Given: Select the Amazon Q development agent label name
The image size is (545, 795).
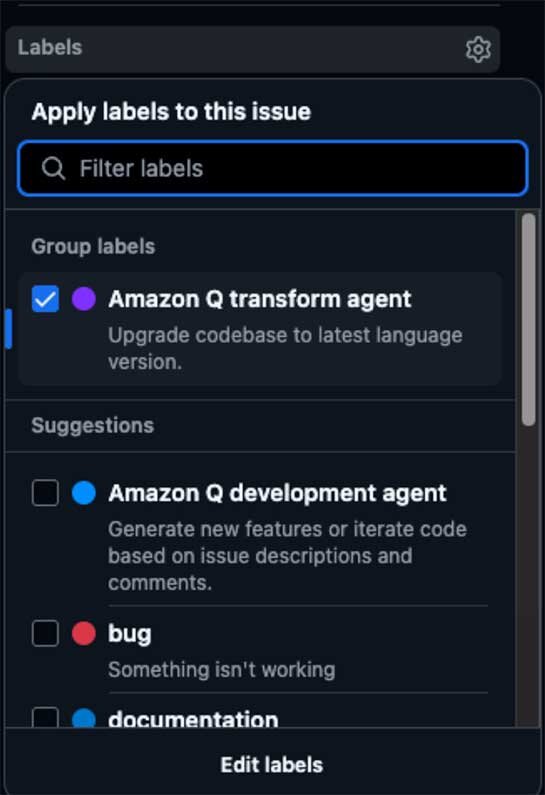Looking at the screenshot, I should pyautogui.click(x=277, y=493).
